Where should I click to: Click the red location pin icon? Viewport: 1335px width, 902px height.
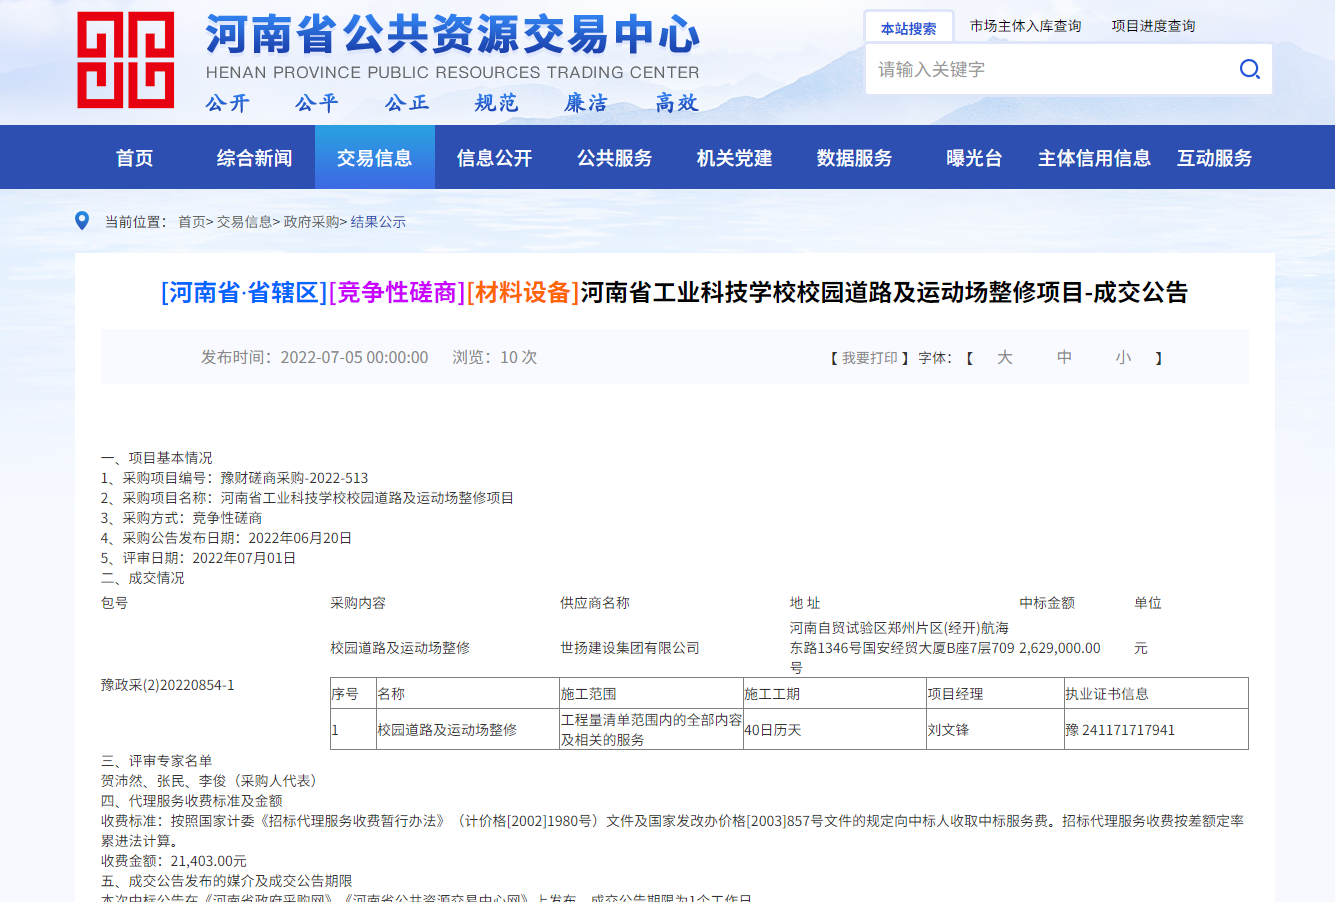[83, 221]
